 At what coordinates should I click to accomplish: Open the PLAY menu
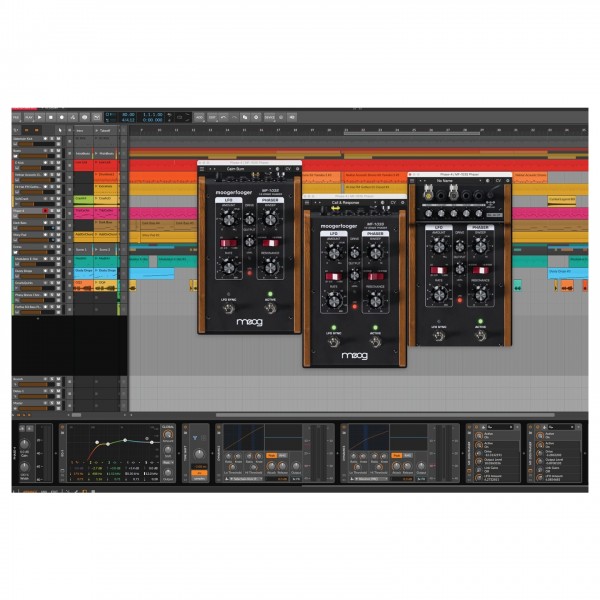[28, 117]
